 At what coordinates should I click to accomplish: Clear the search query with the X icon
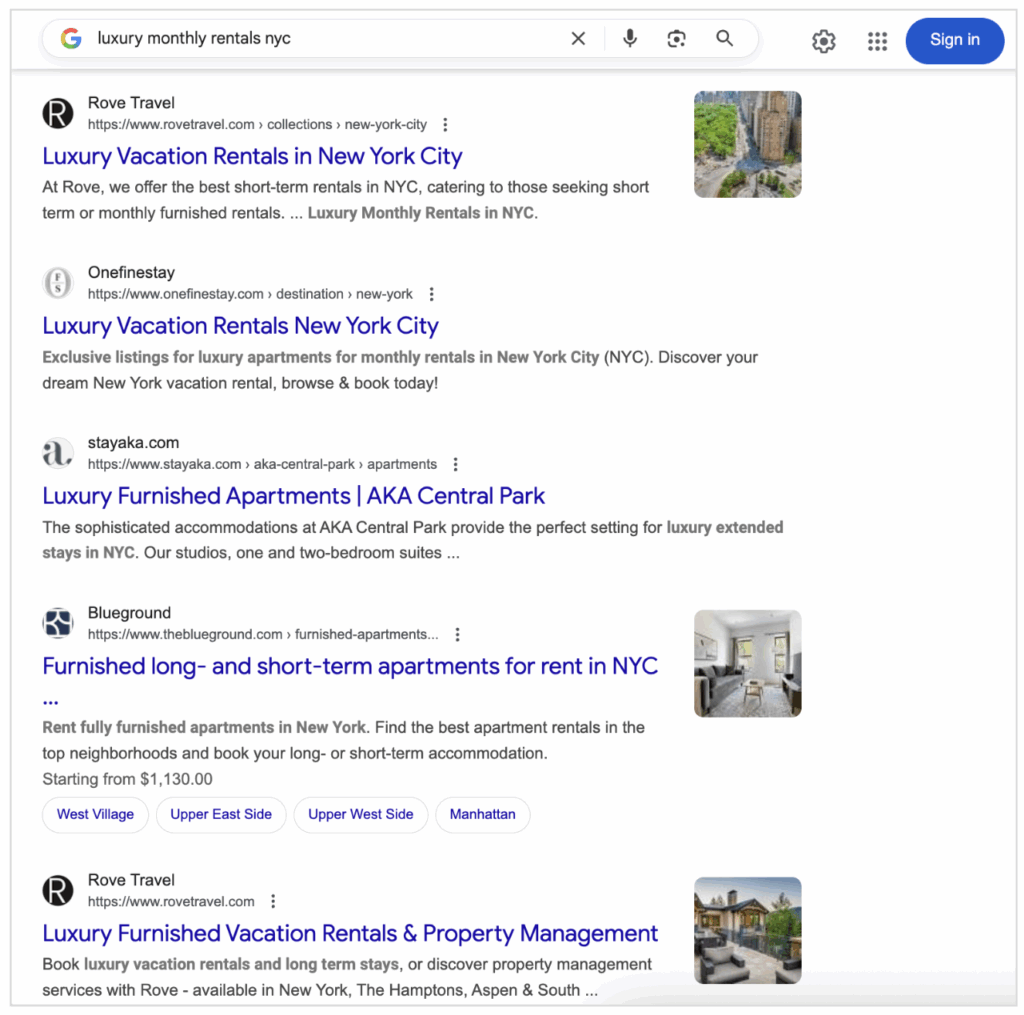click(578, 38)
